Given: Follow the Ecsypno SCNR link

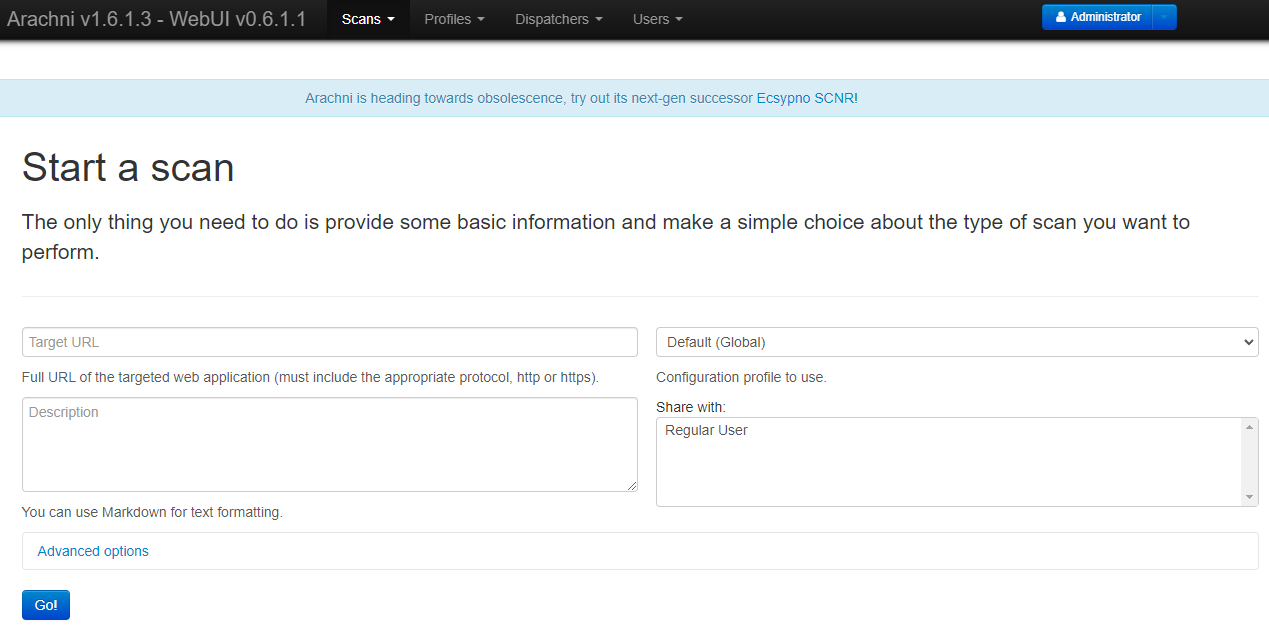Looking at the screenshot, I should (x=805, y=98).
